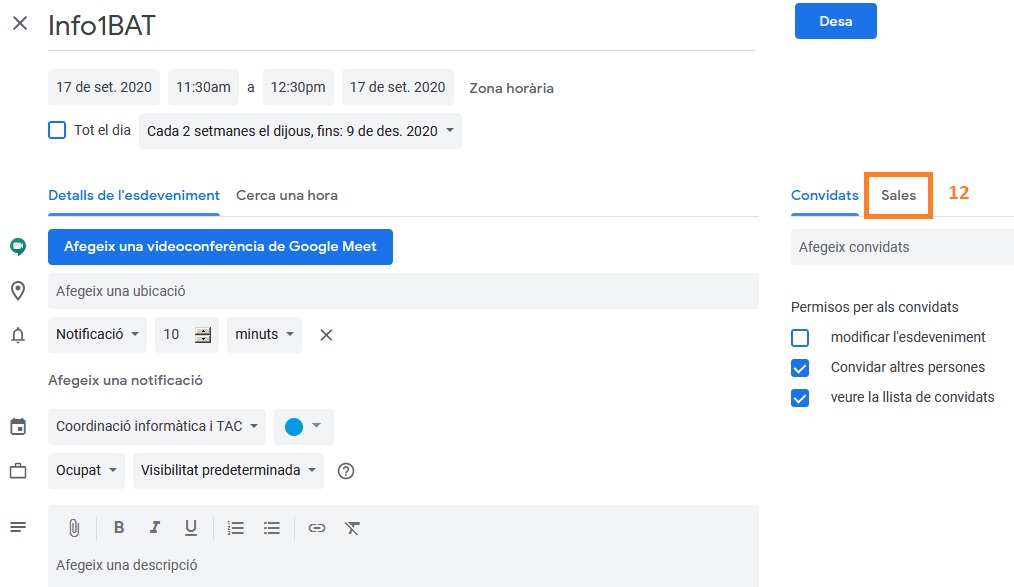The width and height of the screenshot is (1014, 587).
Task: Open the Notificació type dropdown
Action: click(97, 335)
